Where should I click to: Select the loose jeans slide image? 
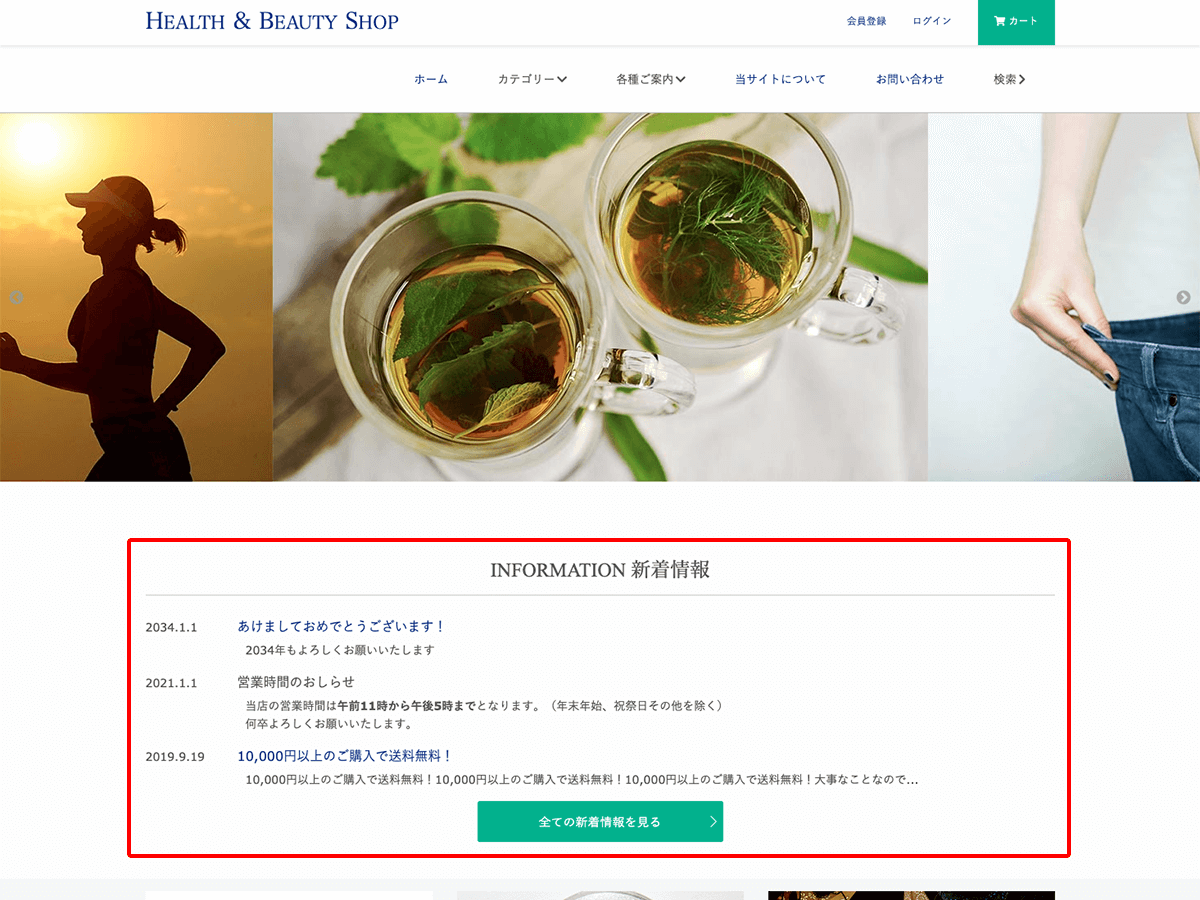click(x=1064, y=297)
